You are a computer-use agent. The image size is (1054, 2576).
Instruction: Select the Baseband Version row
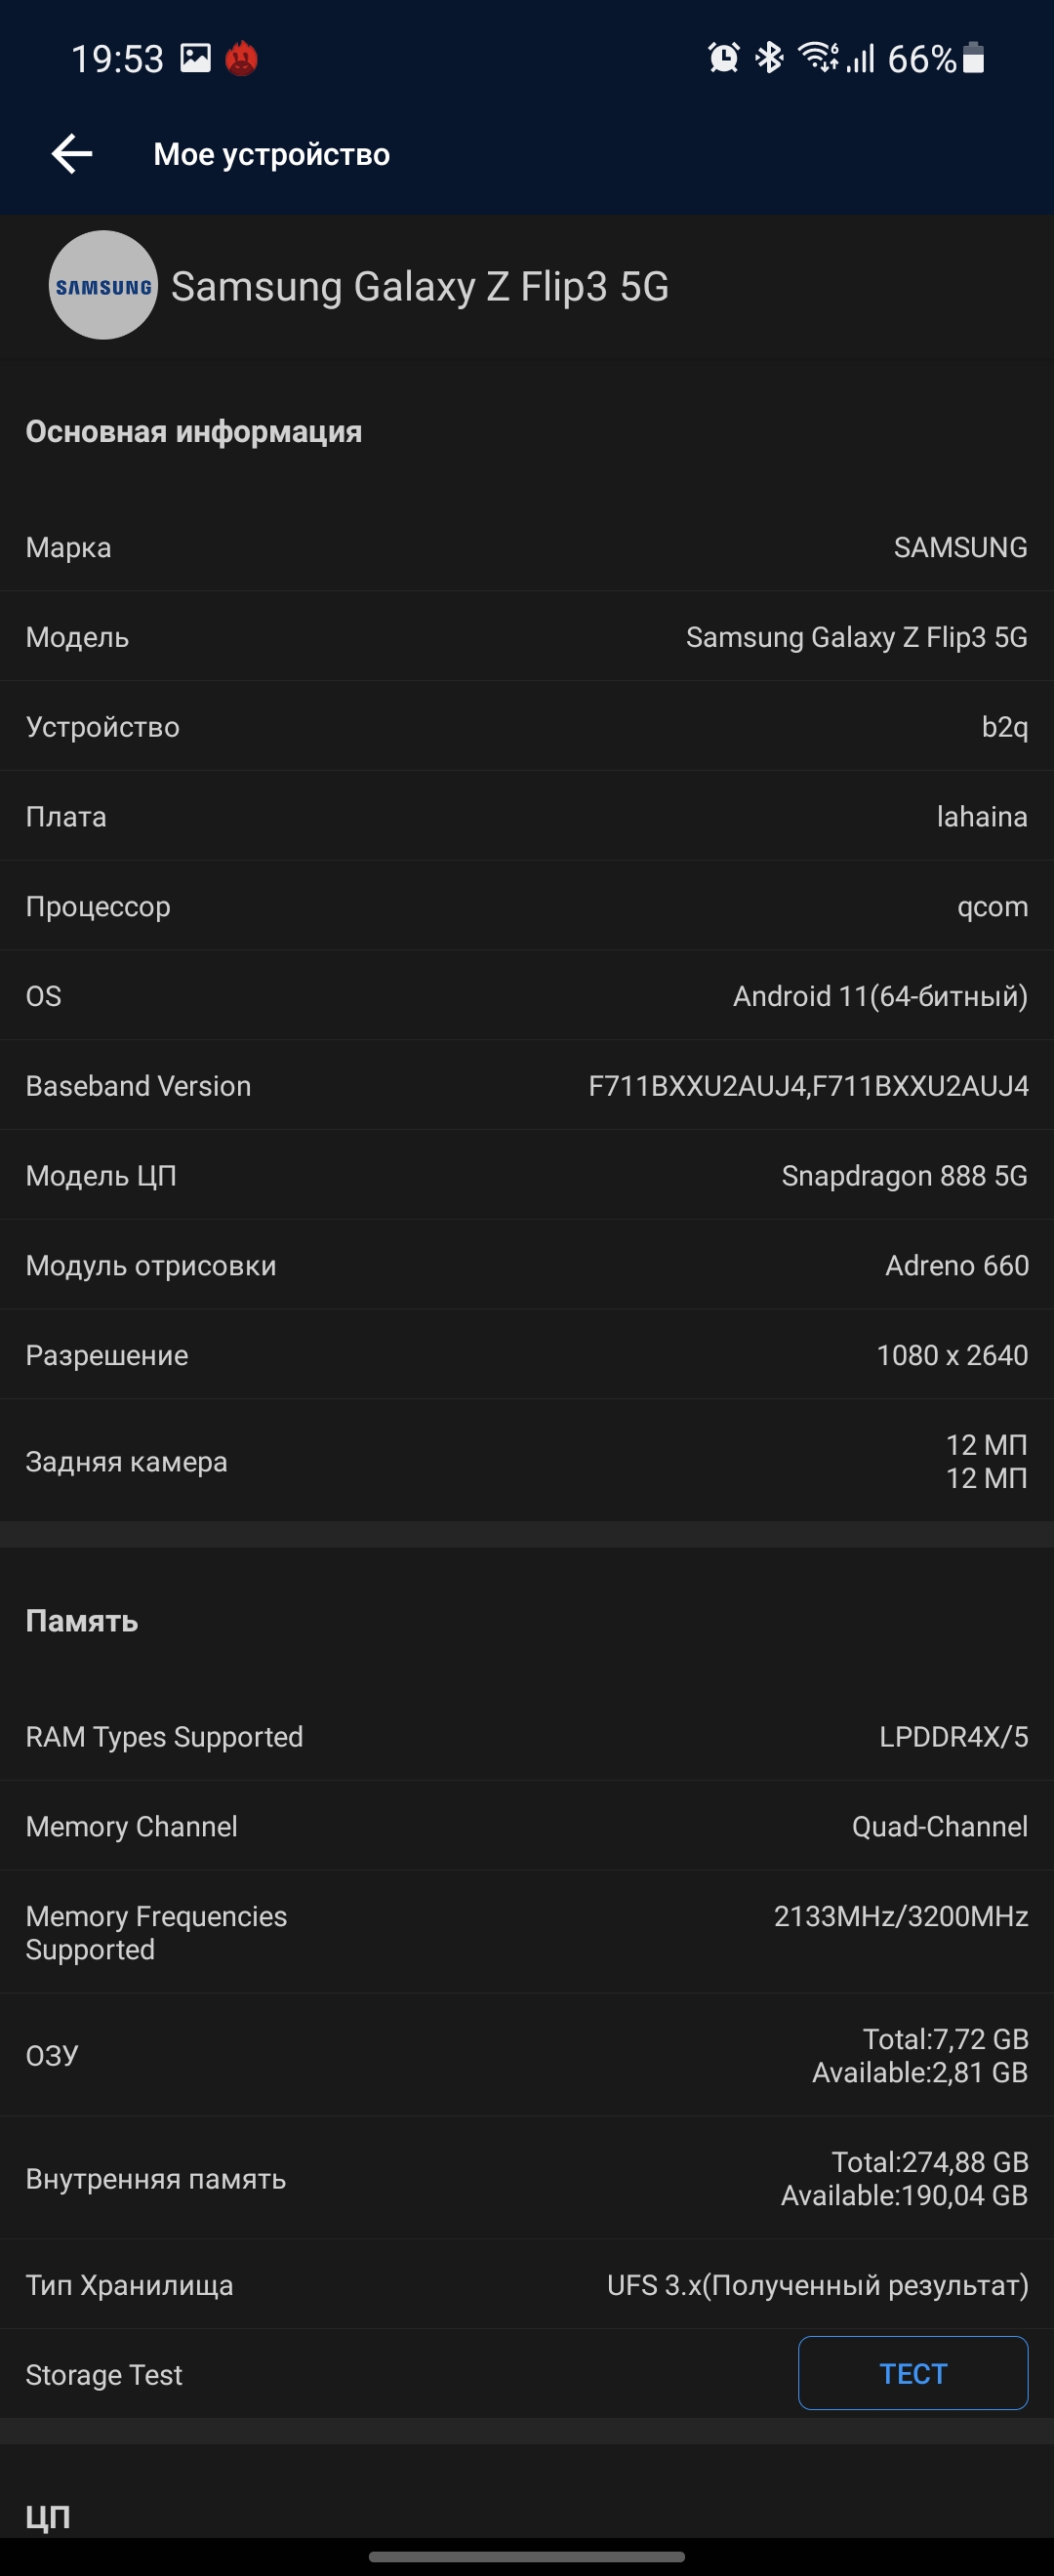(527, 1086)
